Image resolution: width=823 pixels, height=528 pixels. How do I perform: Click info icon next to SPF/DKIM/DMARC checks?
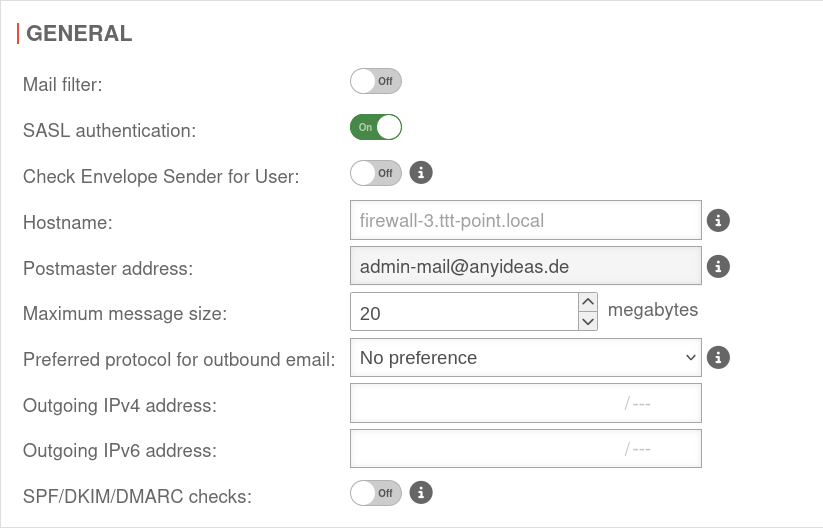(422, 492)
